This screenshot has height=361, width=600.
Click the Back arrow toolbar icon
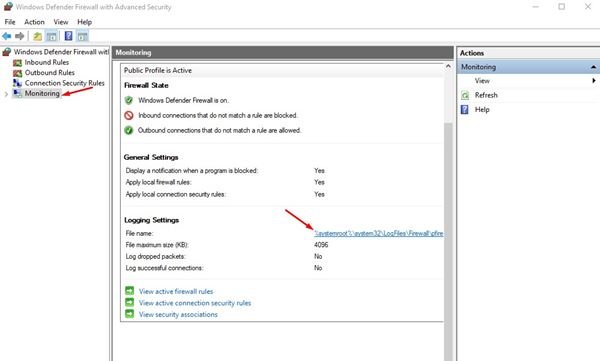point(7,36)
